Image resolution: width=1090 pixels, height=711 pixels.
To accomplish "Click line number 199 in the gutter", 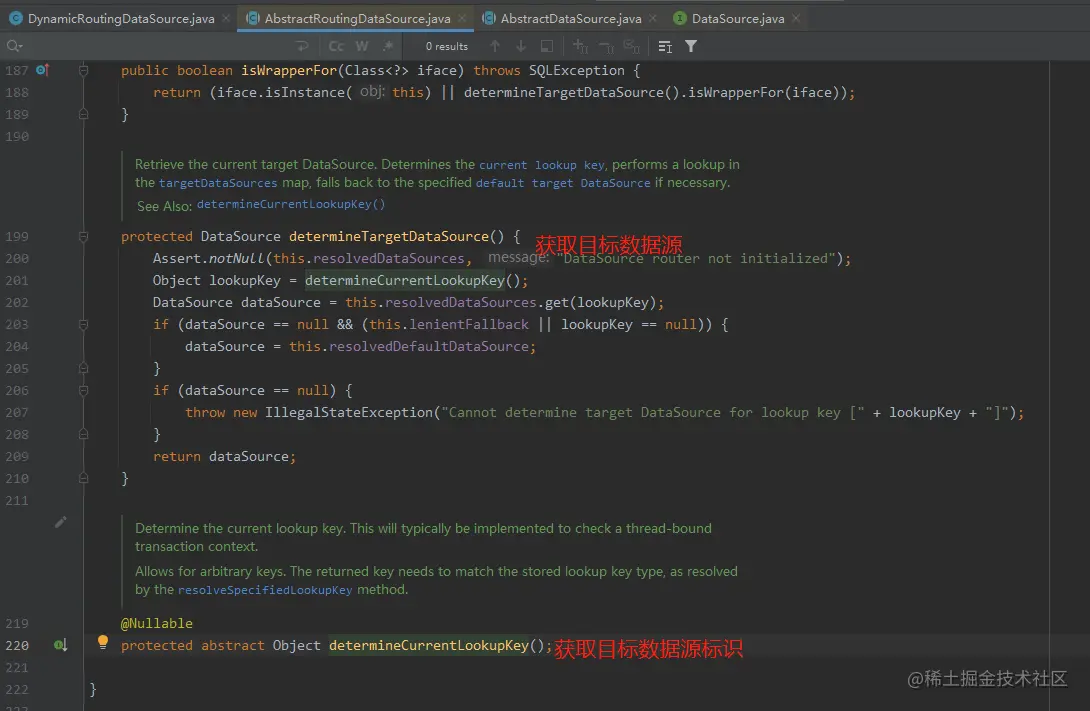I will (x=17, y=236).
